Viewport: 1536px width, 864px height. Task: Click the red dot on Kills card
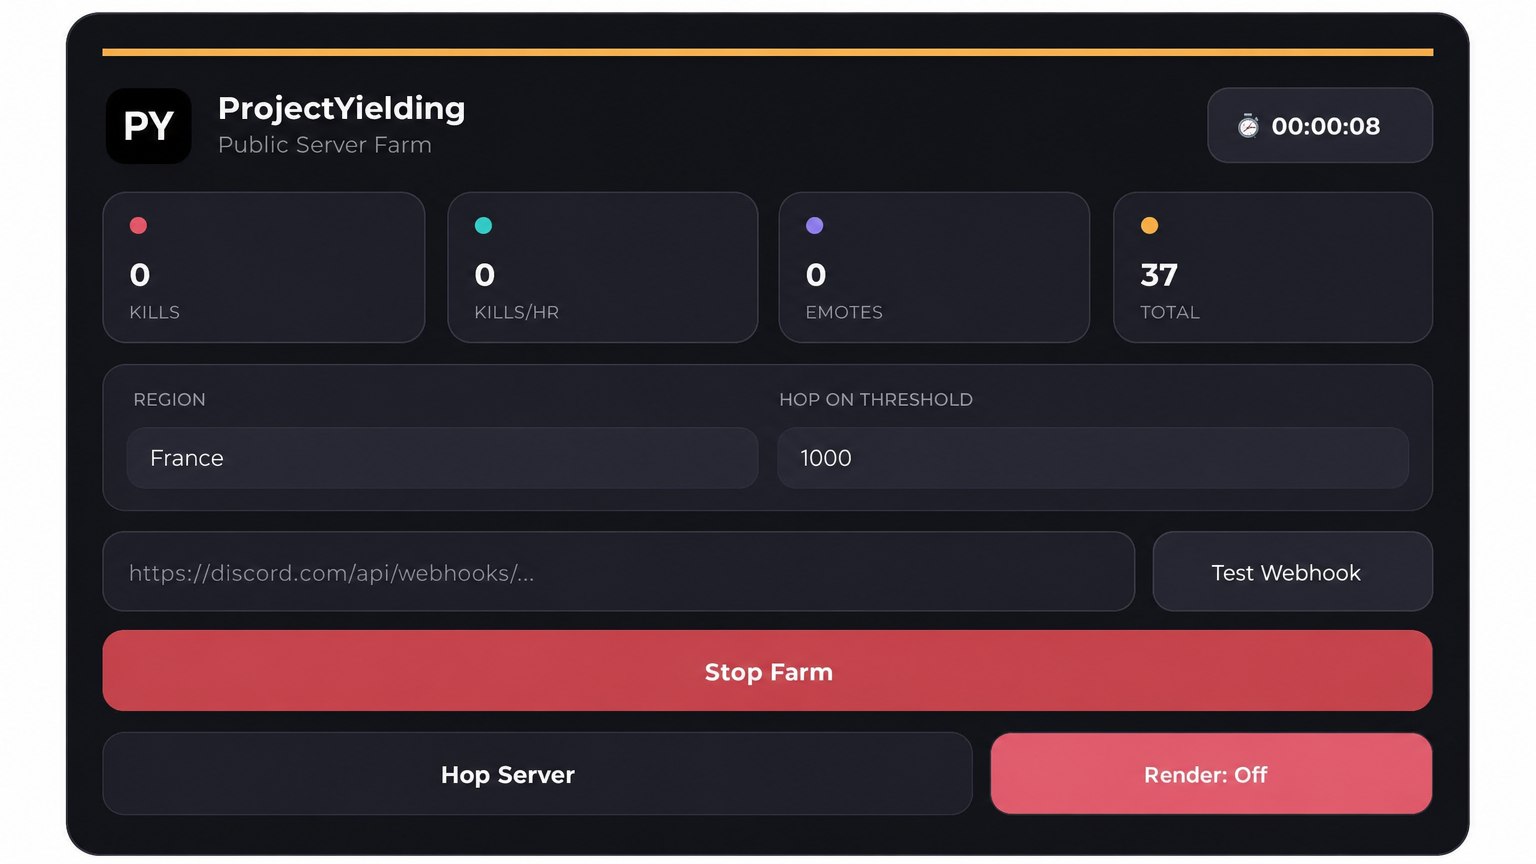point(138,225)
